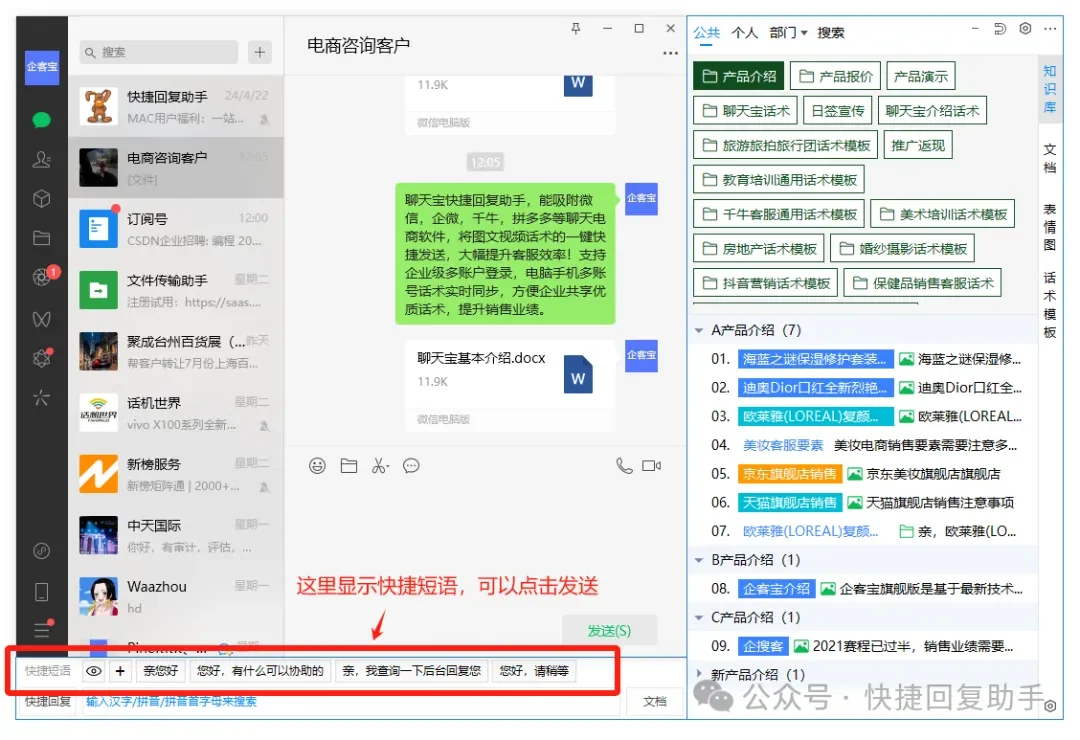Viewport: 1080px width, 740px height.
Task: Click the 发送(S) button
Action: (610, 631)
